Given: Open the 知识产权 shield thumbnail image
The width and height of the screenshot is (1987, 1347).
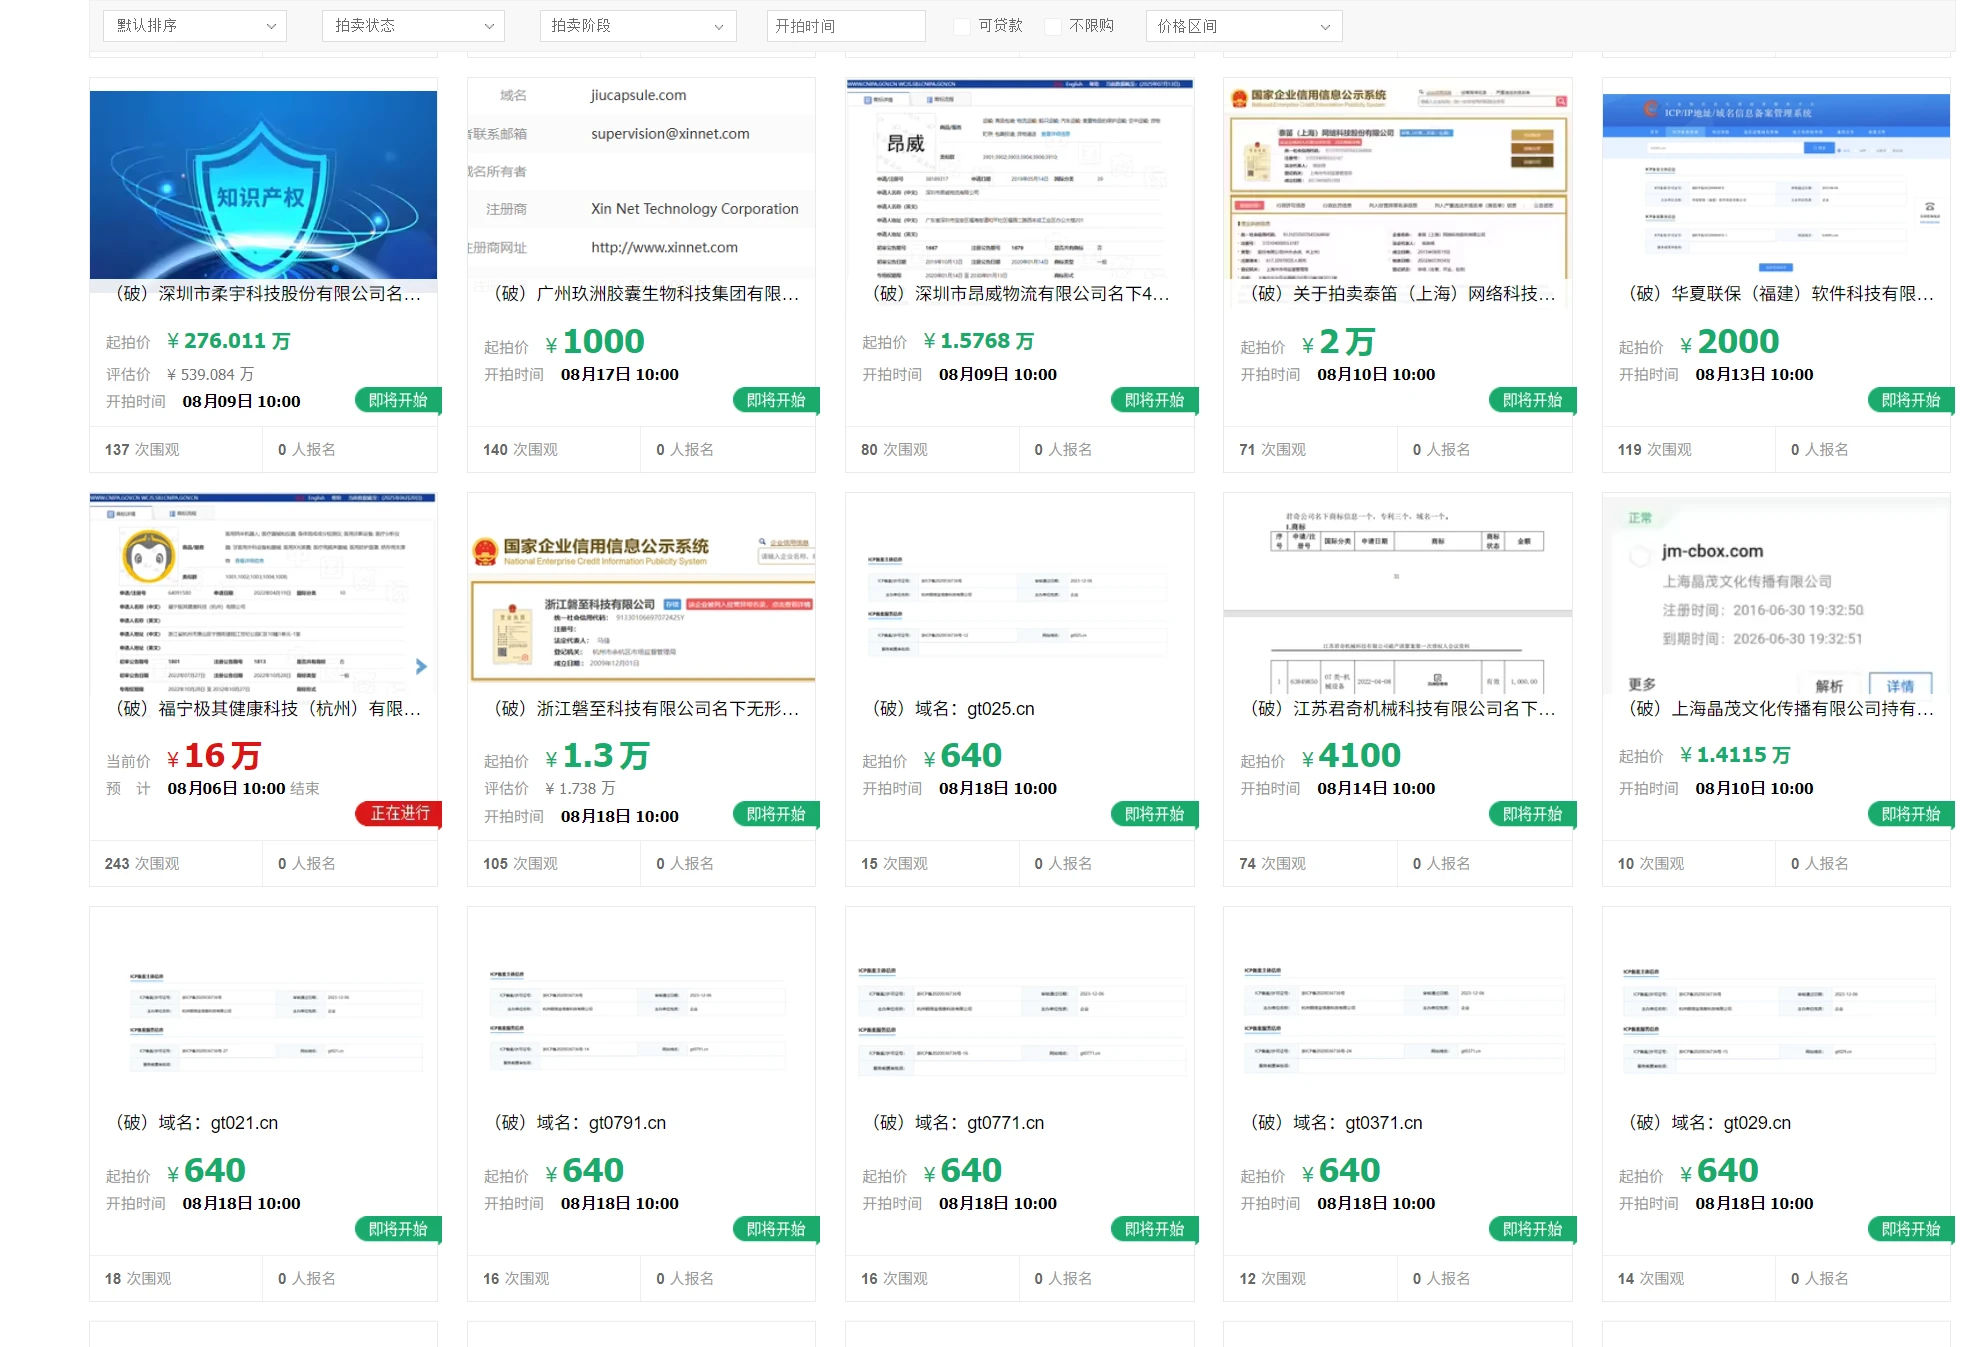Looking at the screenshot, I should [263, 184].
